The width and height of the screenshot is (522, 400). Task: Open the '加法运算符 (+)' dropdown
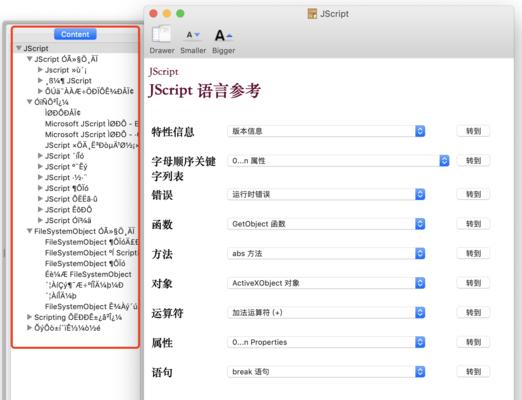(326, 313)
